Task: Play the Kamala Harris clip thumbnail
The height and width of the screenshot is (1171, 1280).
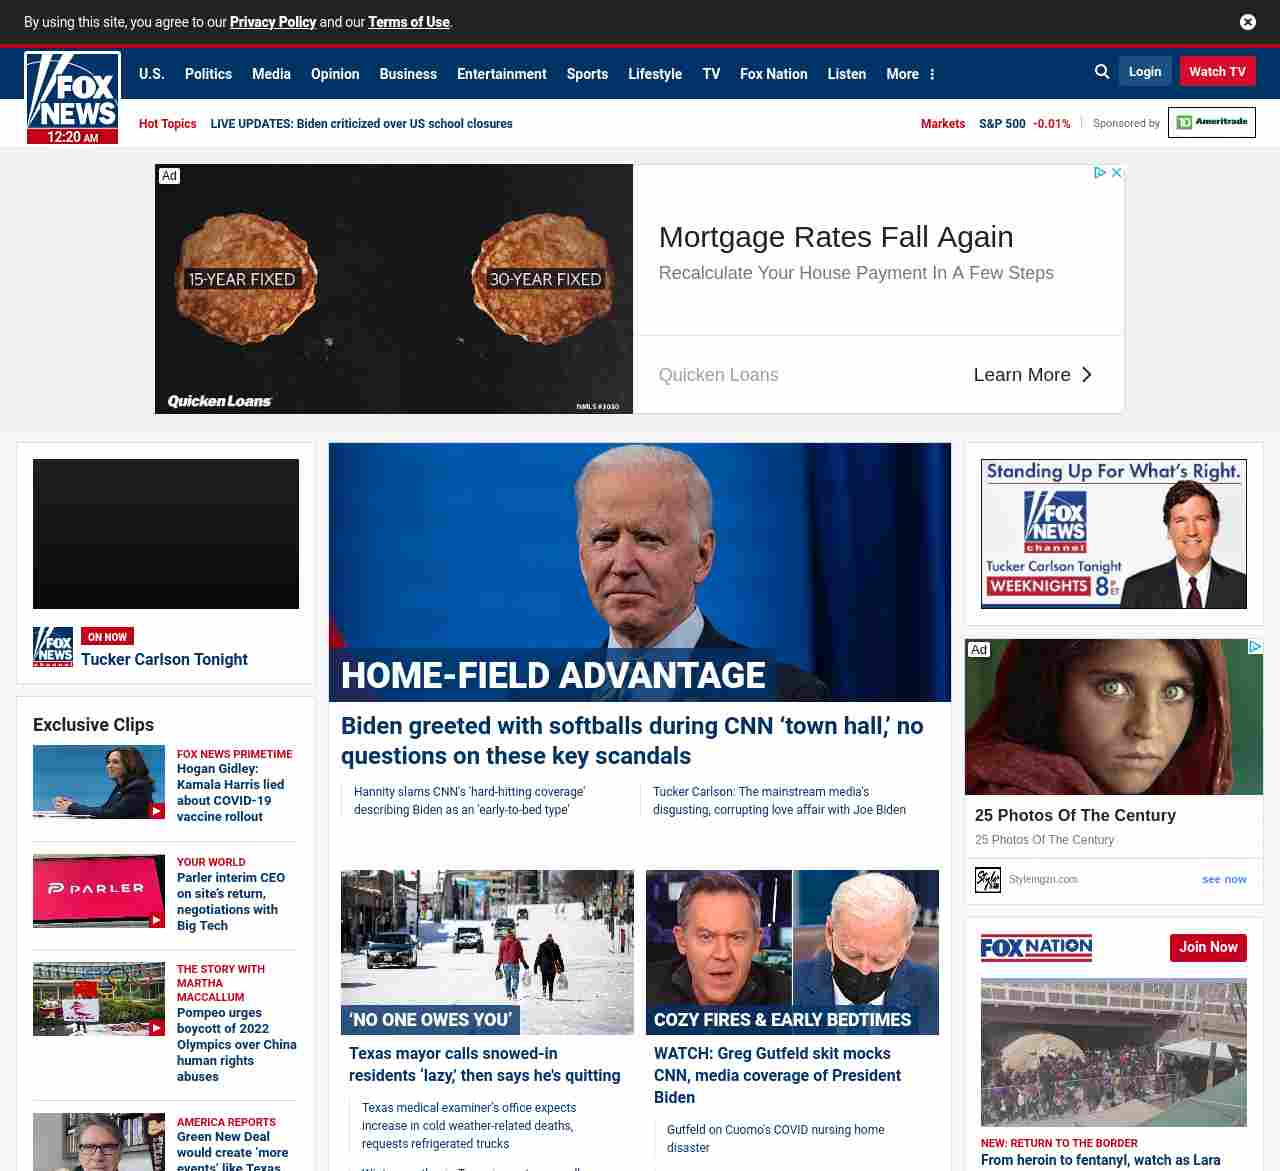Action: 99,782
